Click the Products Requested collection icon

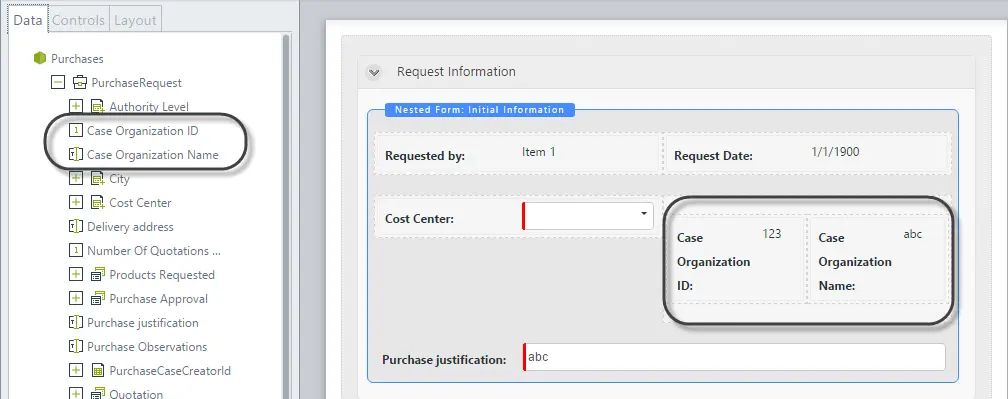98,275
